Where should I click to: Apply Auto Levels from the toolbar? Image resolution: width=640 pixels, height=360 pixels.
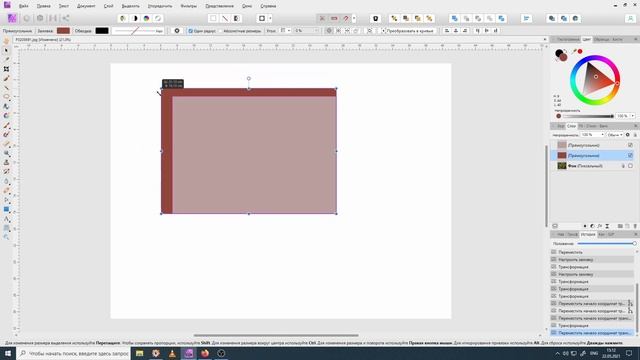(x=122, y=18)
